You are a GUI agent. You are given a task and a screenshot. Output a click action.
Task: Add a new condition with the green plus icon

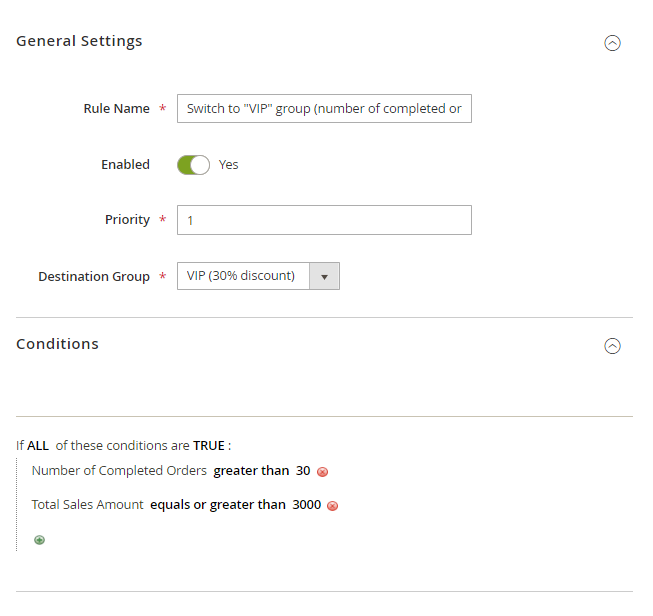40,540
